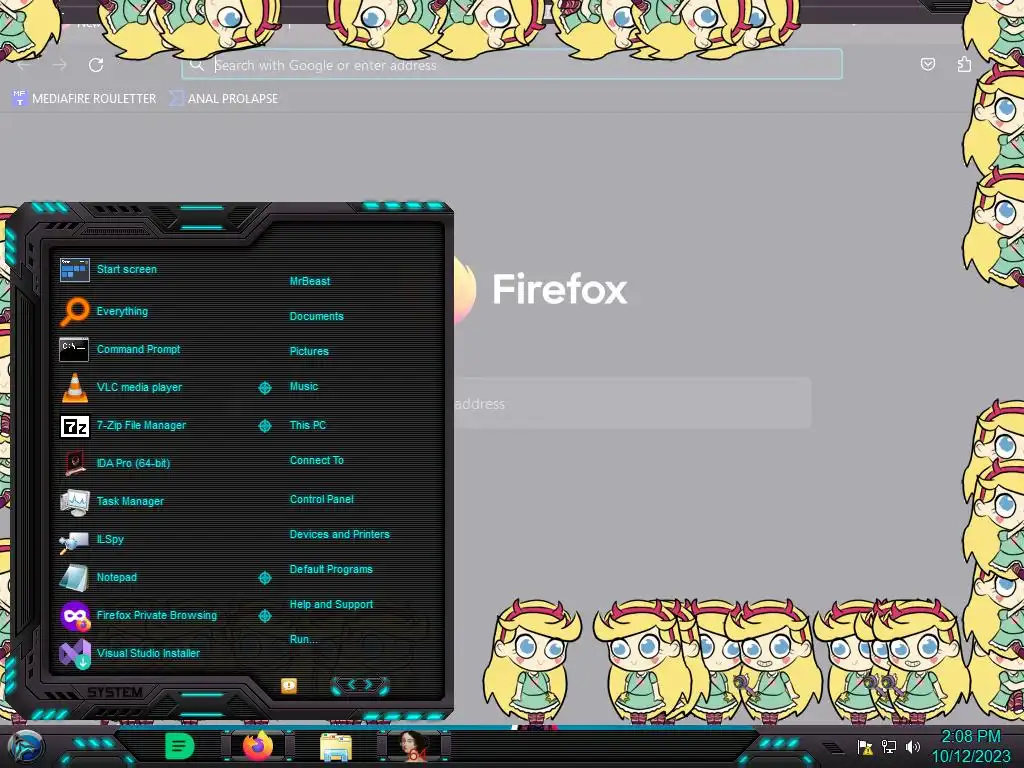
Task: Open This PC from the start menu
Action: coord(308,425)
